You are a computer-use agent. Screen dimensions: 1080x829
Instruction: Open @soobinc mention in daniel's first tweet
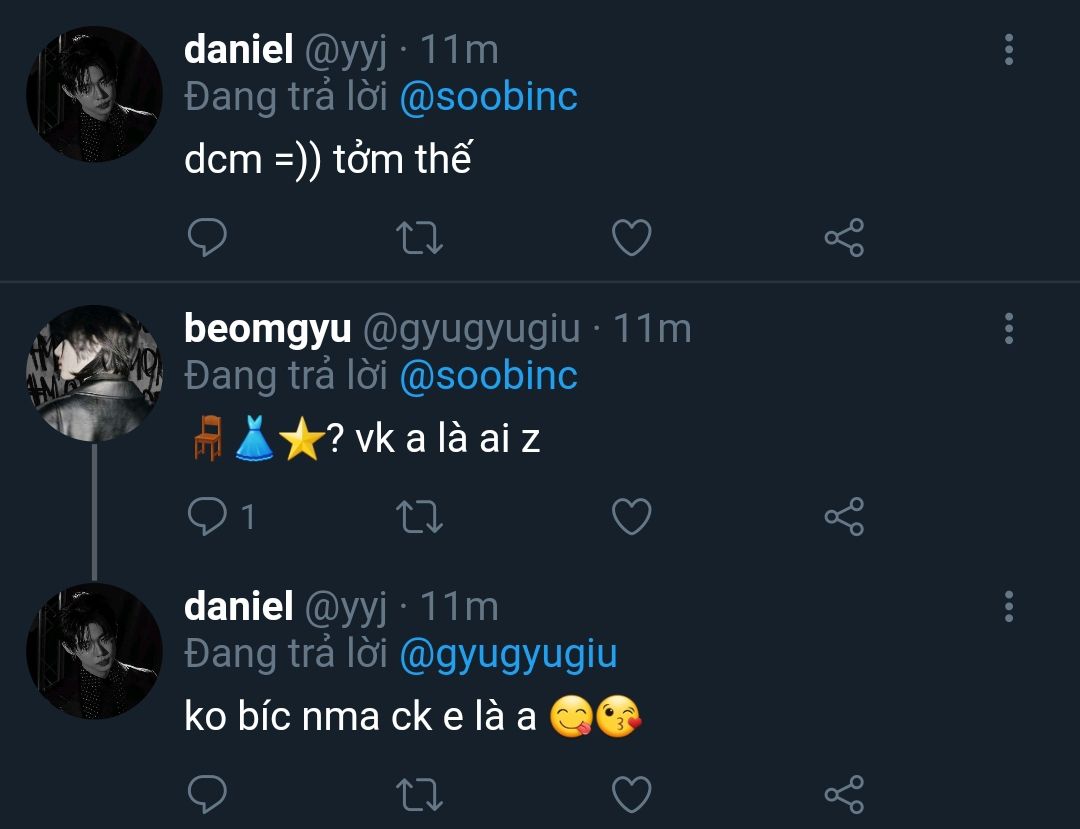(488, 97)
